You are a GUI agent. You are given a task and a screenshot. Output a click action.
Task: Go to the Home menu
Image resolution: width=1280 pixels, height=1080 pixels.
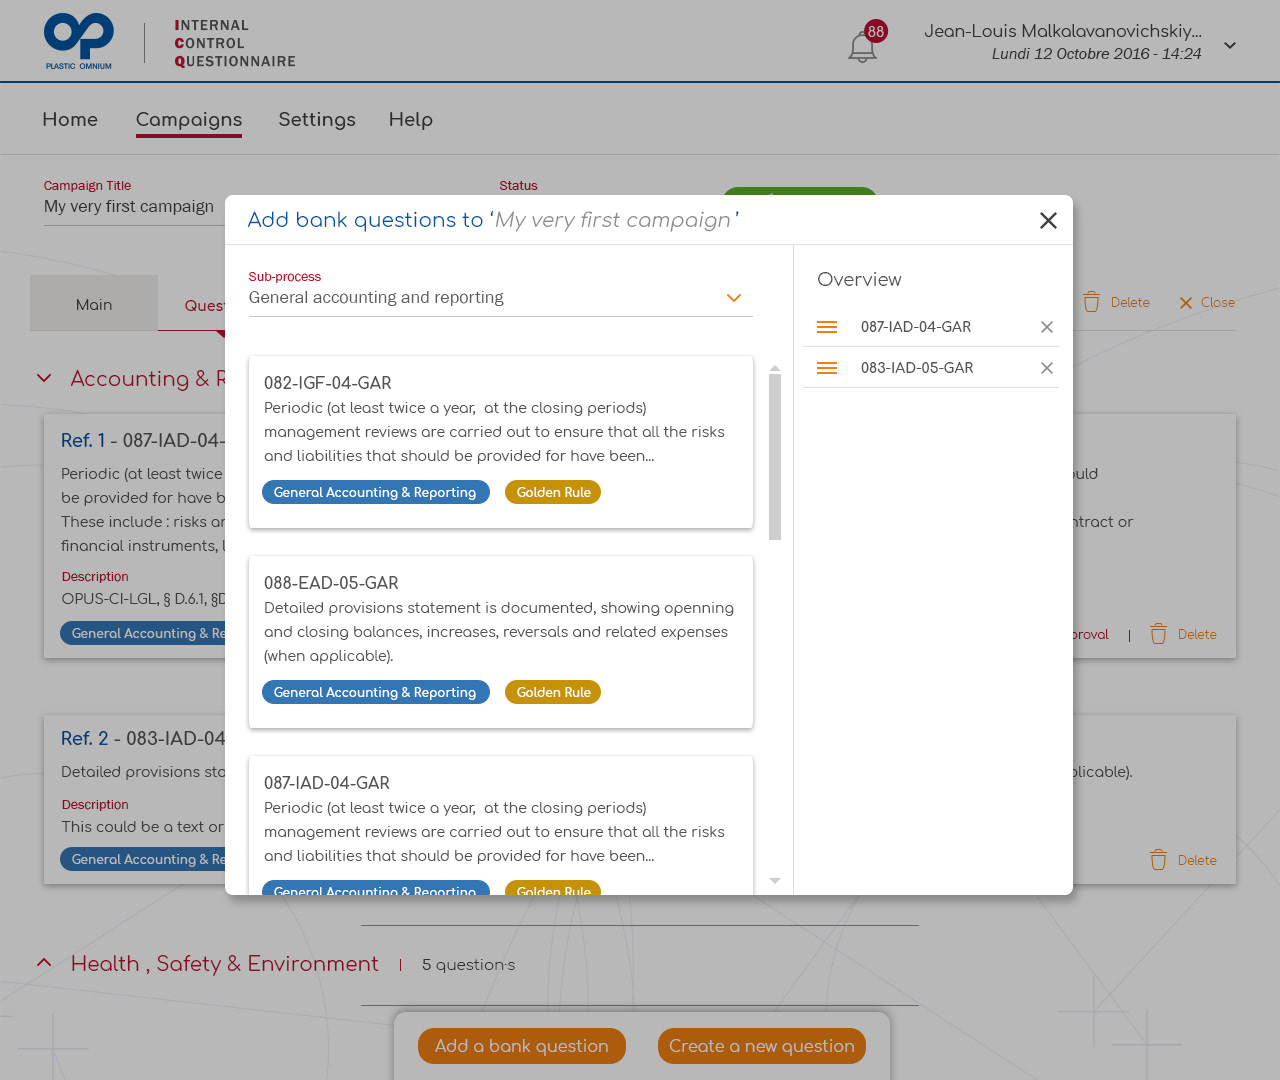[x=70, y=119]
